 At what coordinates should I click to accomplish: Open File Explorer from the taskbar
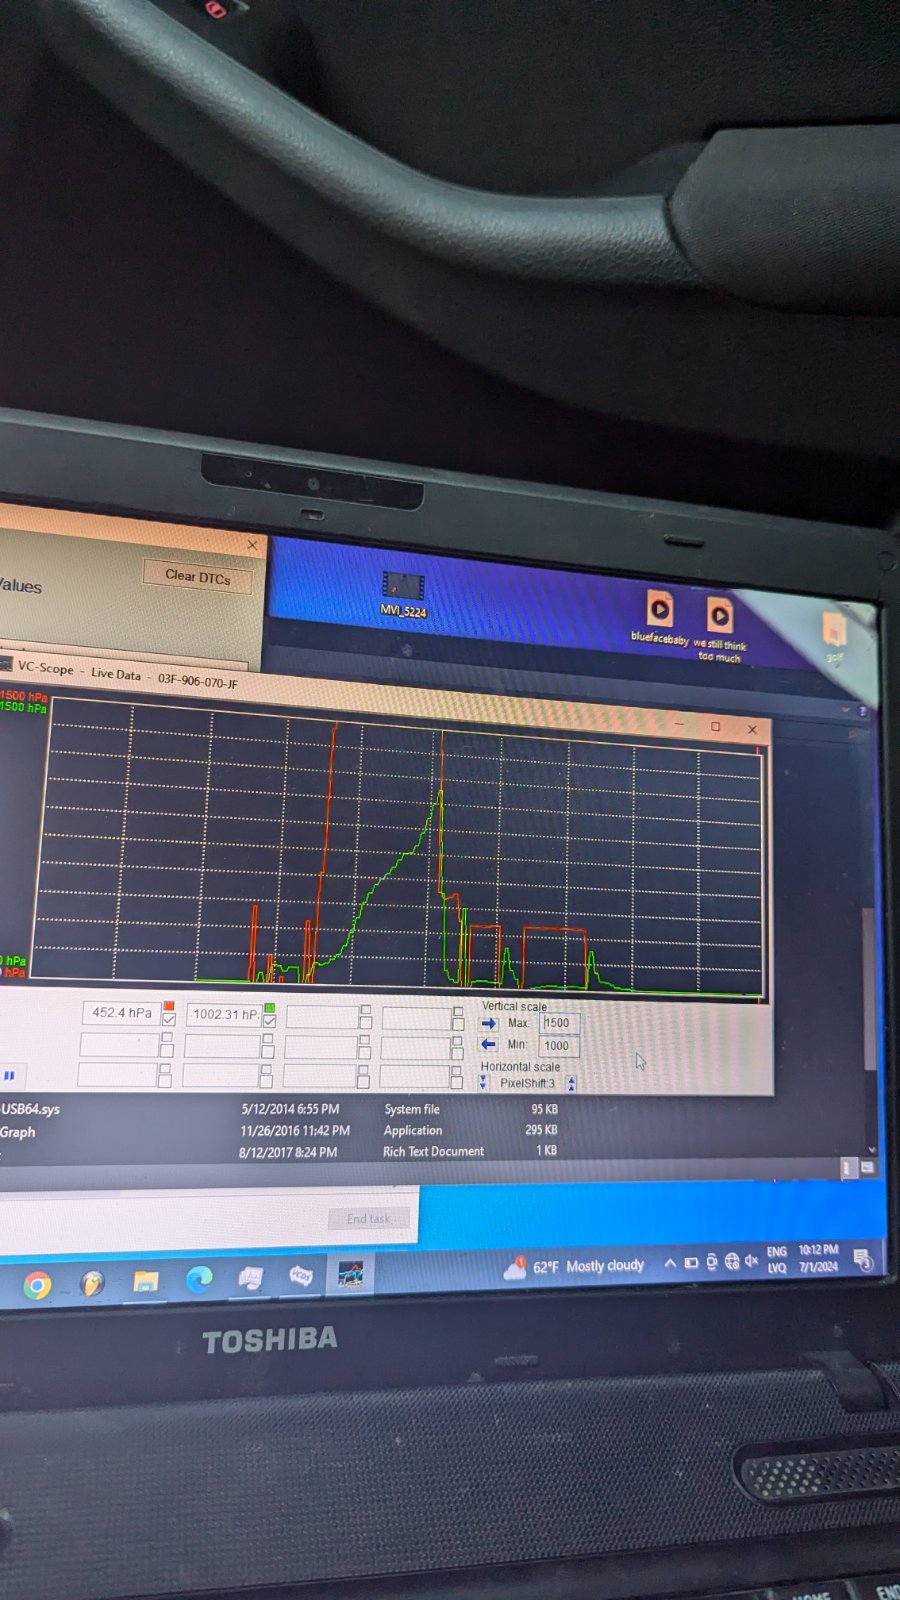point(146,1282)
